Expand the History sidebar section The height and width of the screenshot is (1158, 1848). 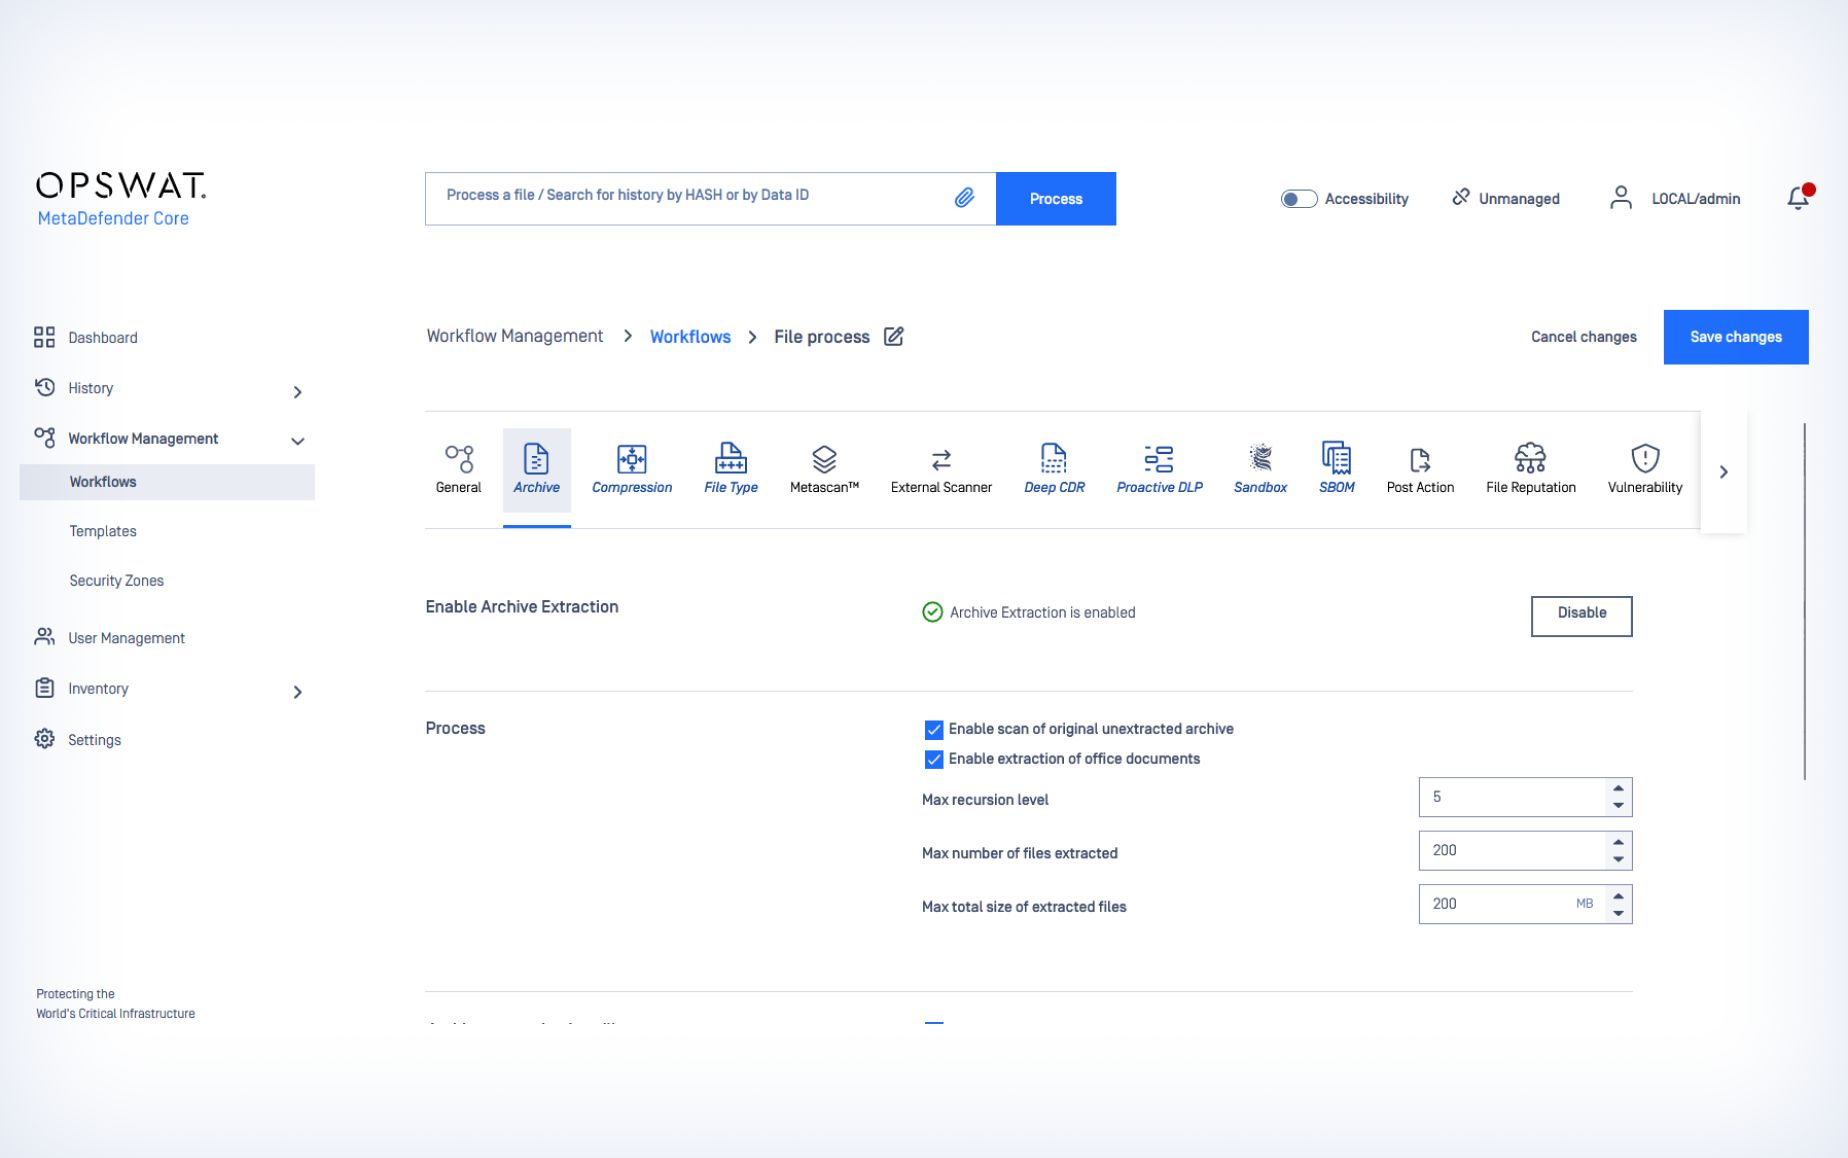[x=297, y=392]
